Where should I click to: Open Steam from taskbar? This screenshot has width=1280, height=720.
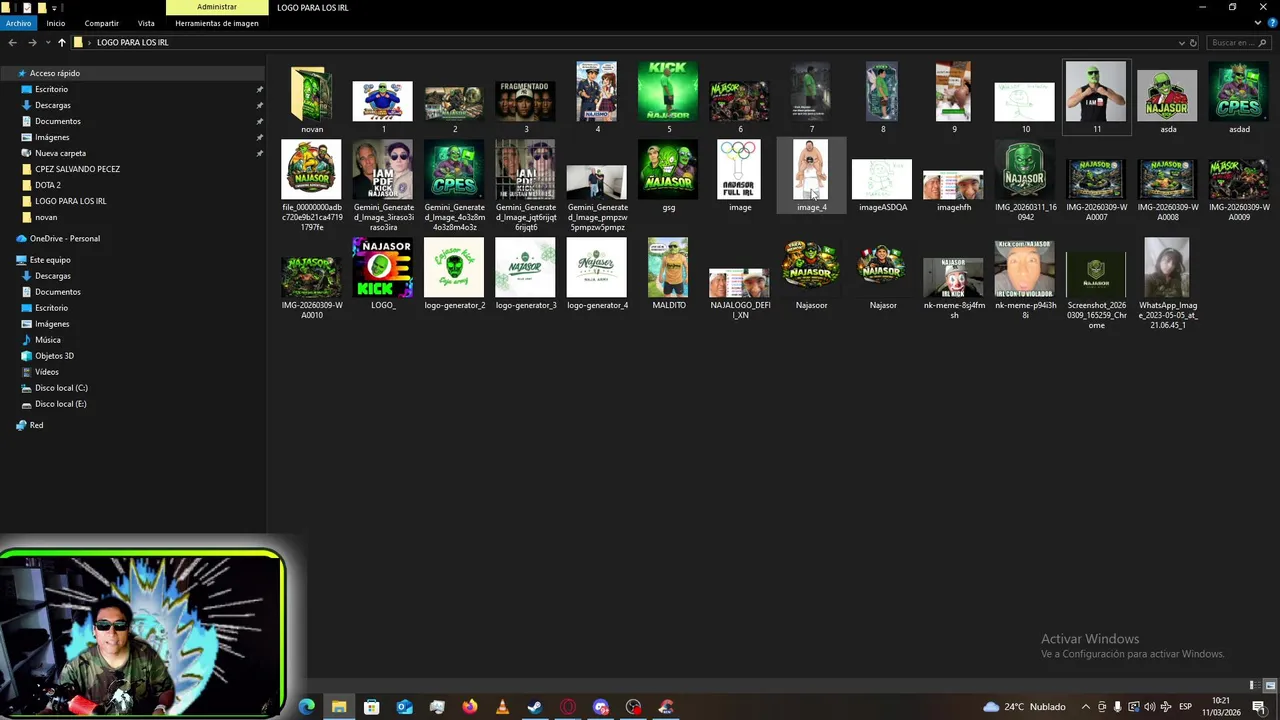click(535, 707)
